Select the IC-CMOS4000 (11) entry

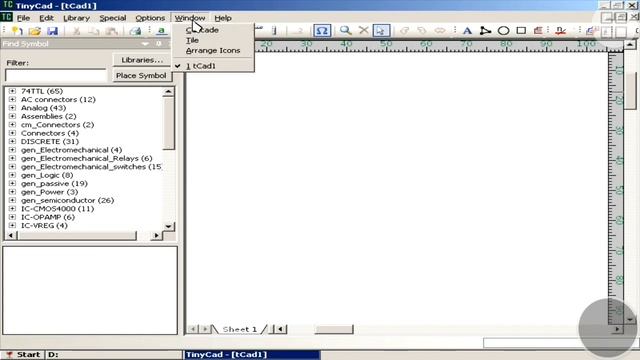point(57,209)
